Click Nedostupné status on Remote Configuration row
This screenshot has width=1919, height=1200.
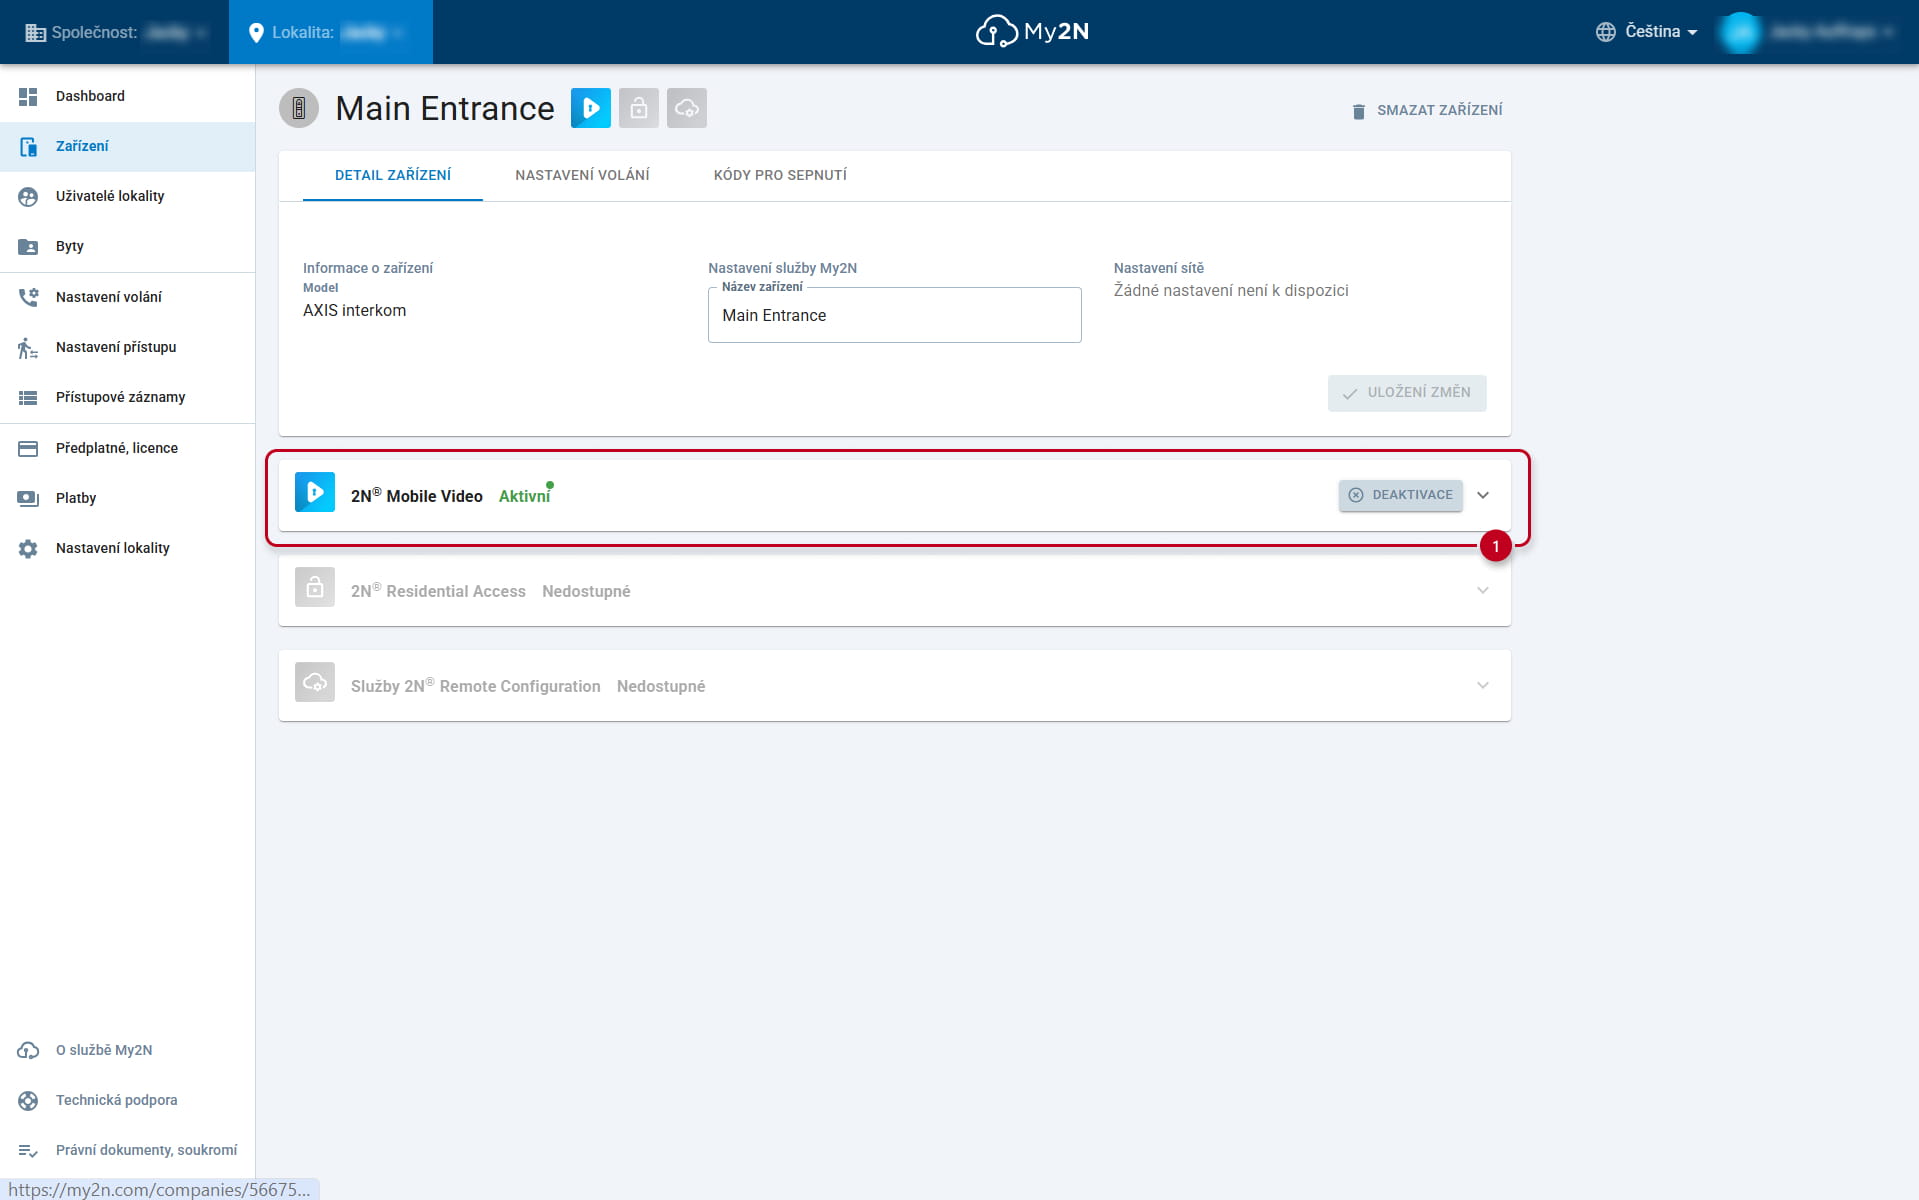coord(661,686)
